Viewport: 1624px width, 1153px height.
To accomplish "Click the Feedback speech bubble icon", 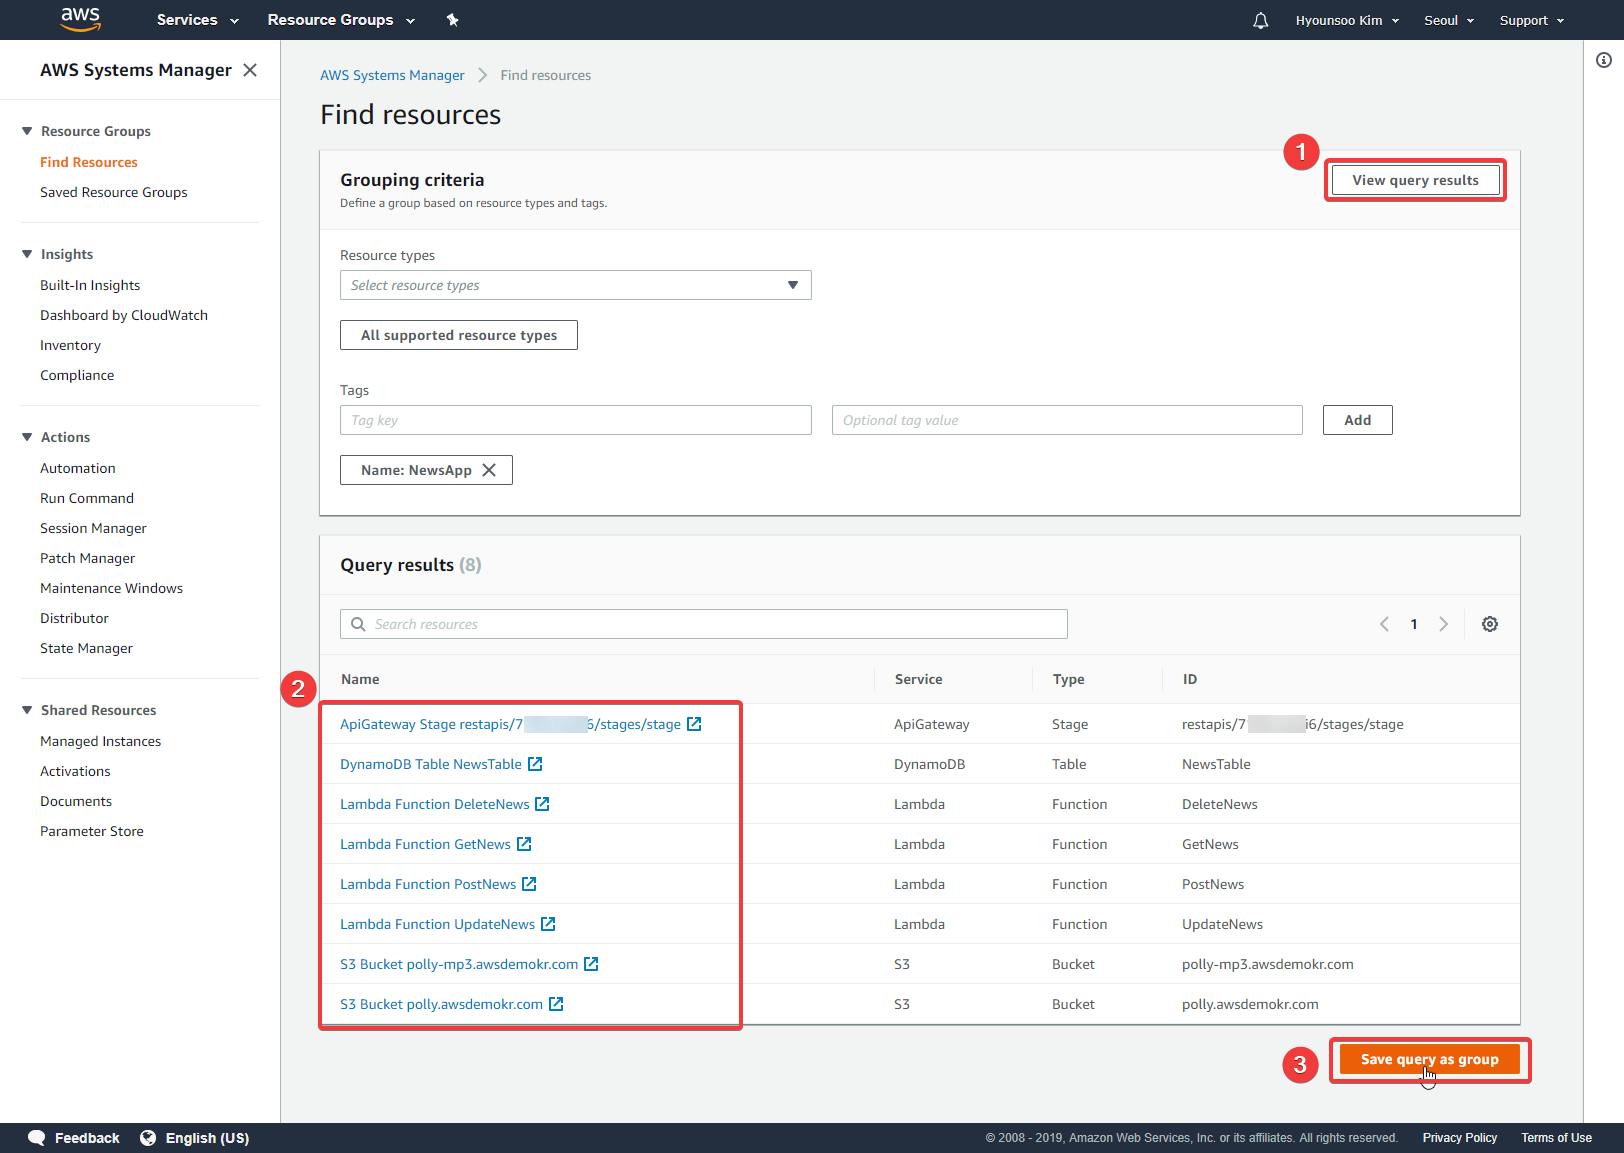I will point(37,1138).
